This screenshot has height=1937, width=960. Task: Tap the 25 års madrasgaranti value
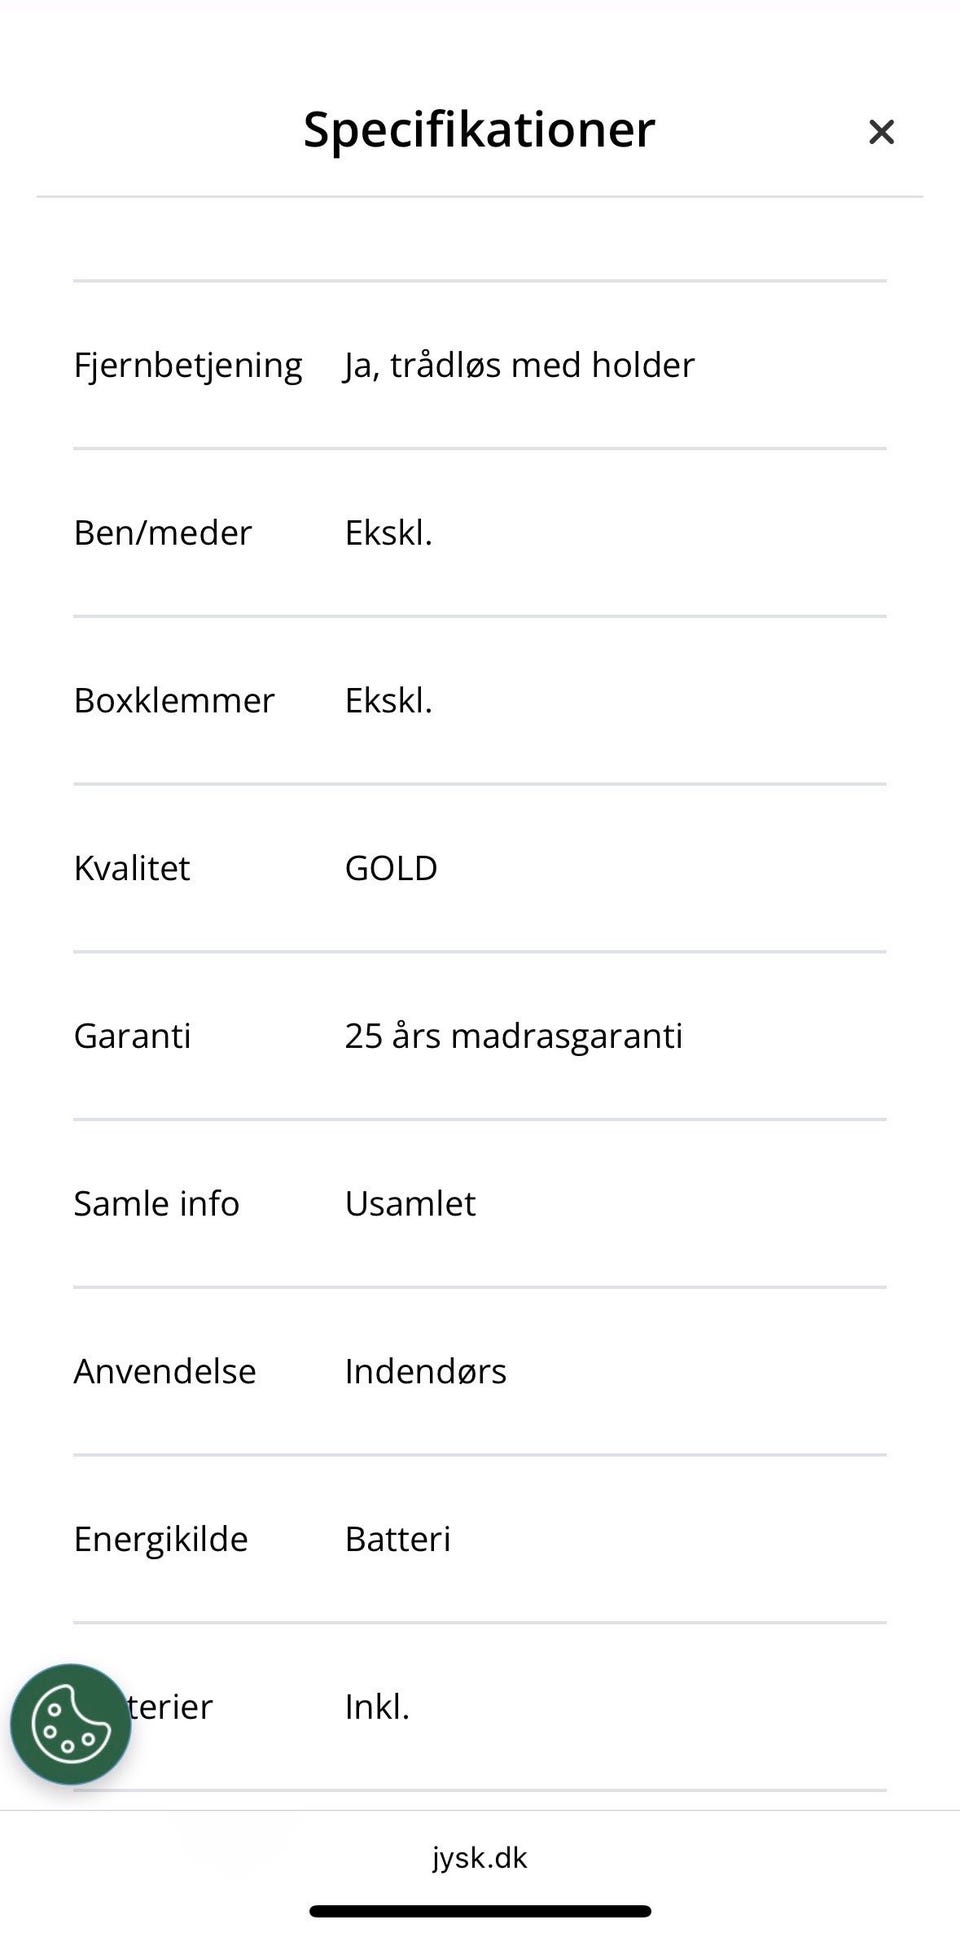[x=514, y=1036]
